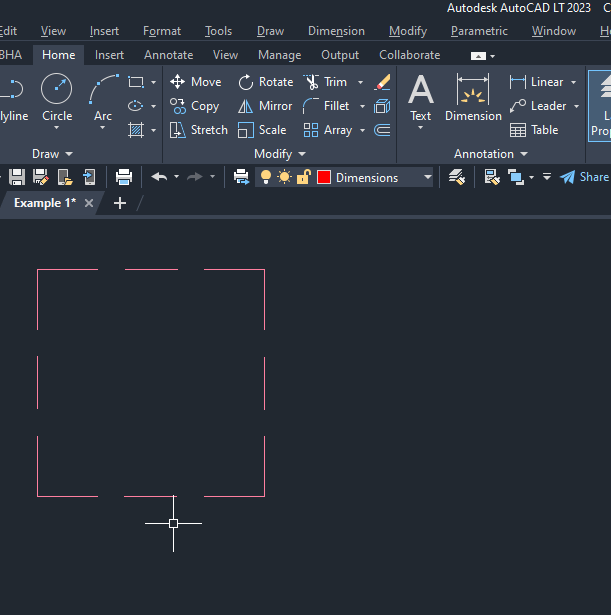Click the Undo arrow

159,177
